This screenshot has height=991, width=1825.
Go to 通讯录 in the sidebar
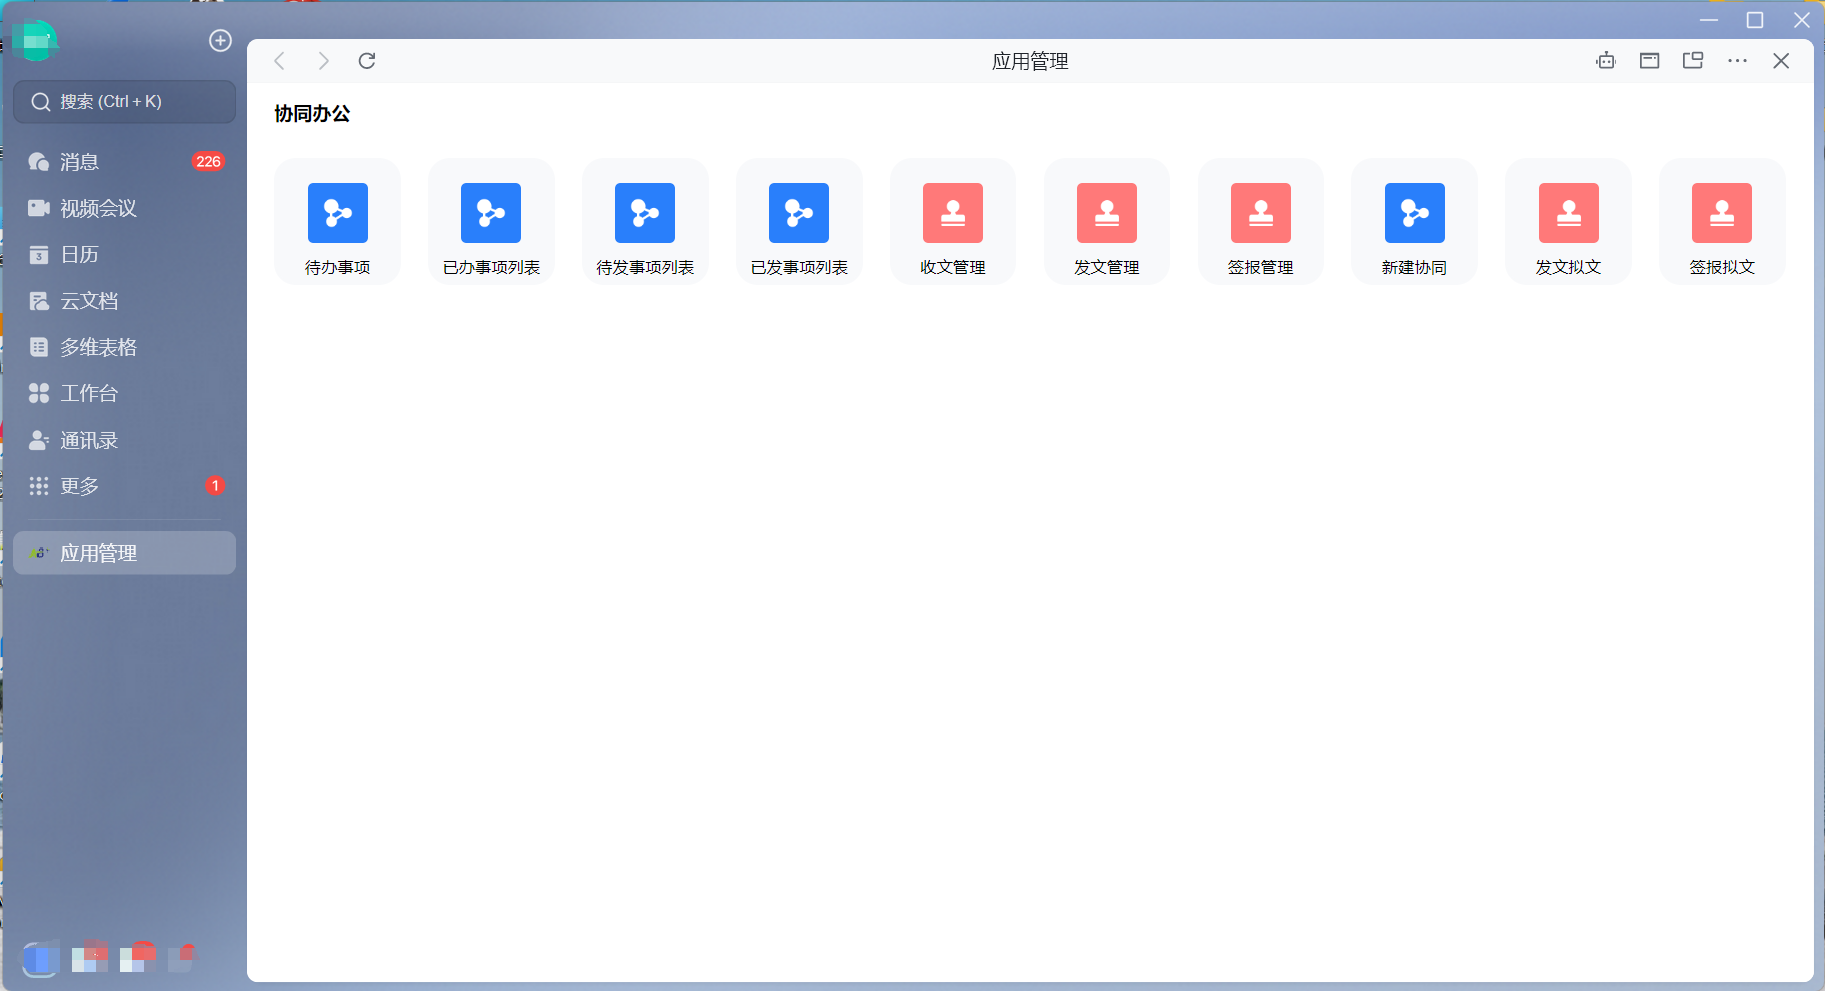tap(125, 440)
